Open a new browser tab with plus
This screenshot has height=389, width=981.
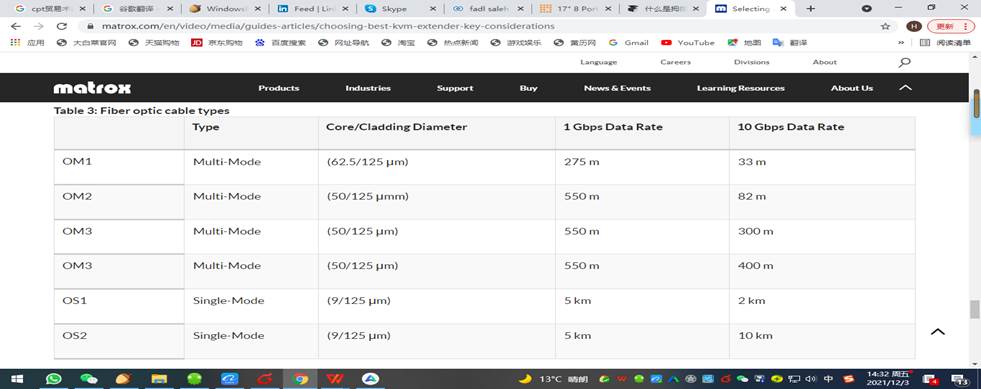(x=811, y=9)
